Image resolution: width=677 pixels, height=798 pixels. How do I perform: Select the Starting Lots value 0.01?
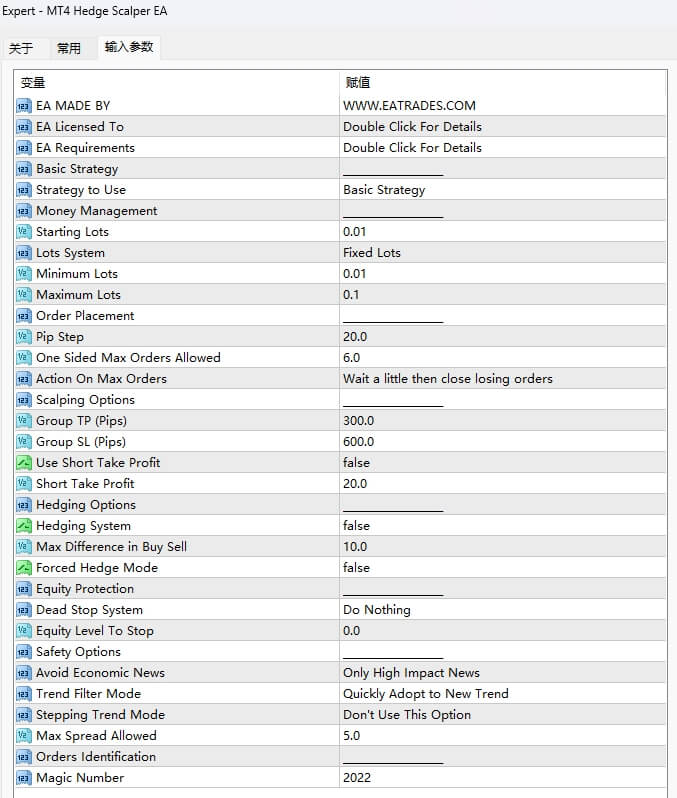(x=354, y=232)
